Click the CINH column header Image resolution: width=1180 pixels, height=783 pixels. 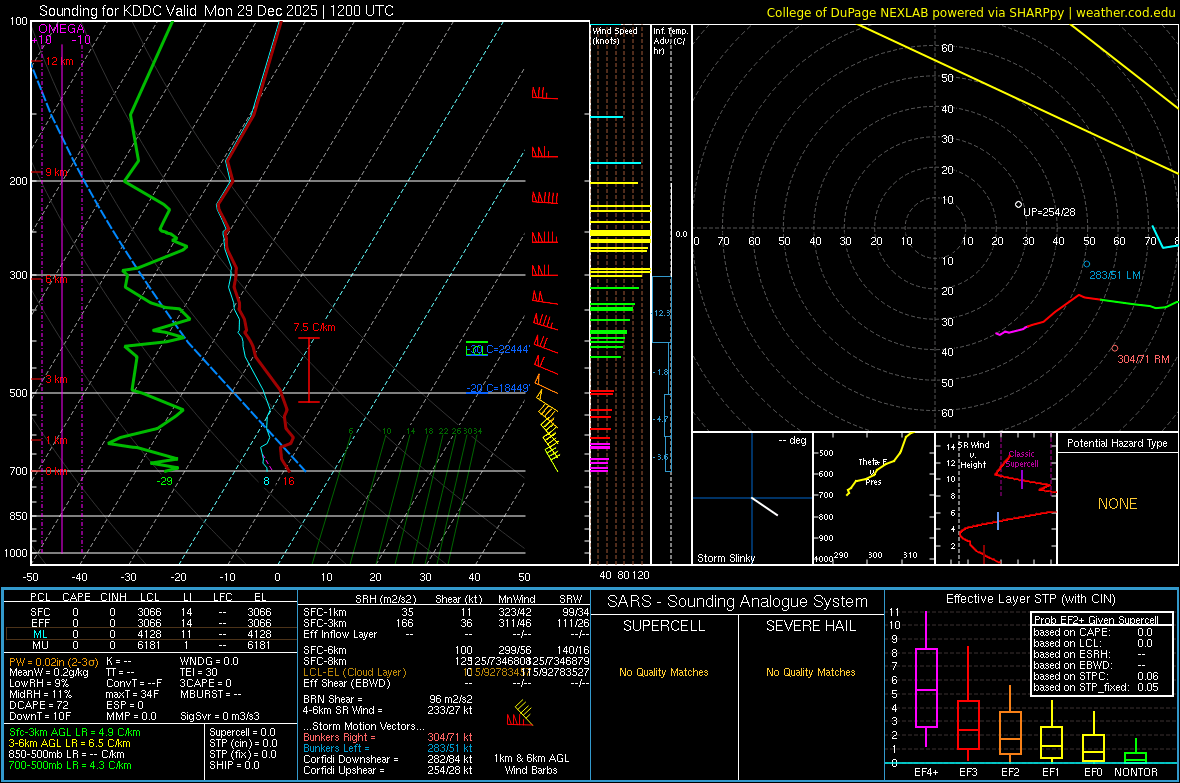pos(114,597)
